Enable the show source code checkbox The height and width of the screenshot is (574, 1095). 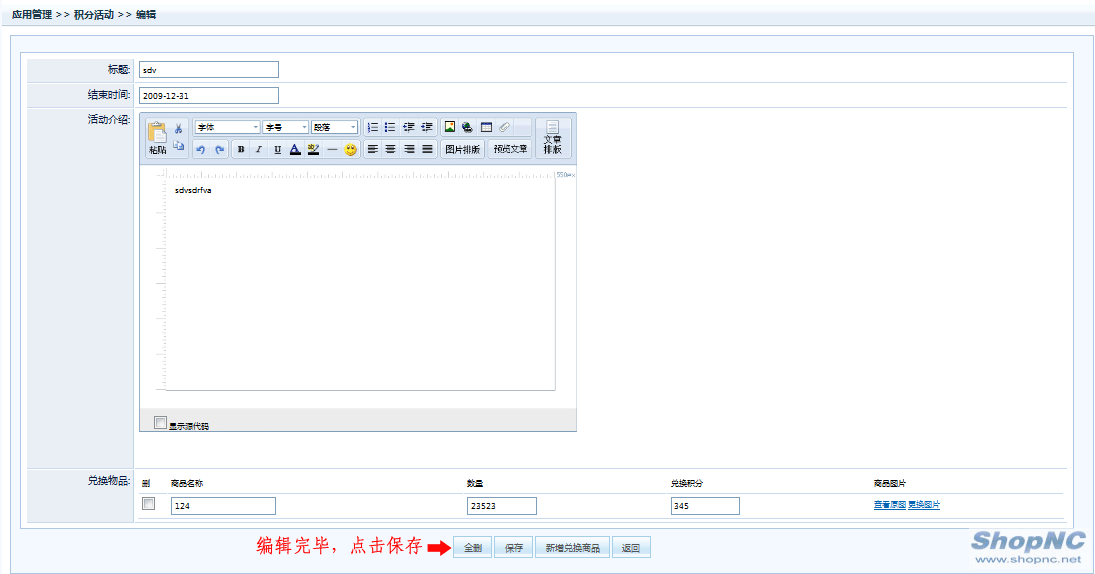pyautogui.click(x=160, y=422)
